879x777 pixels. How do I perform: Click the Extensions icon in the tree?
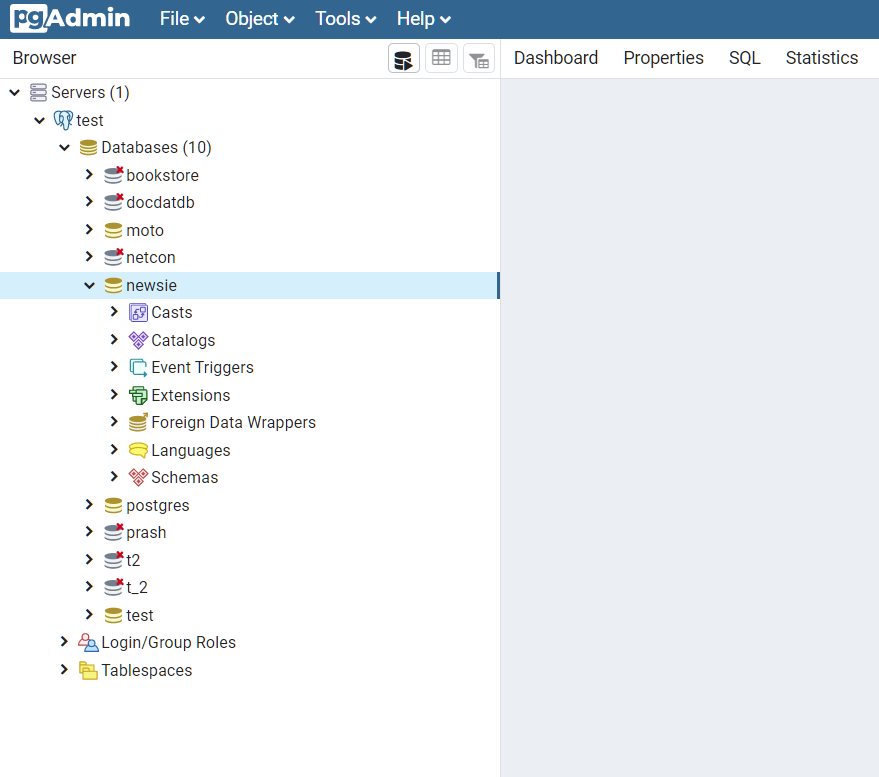137,395
